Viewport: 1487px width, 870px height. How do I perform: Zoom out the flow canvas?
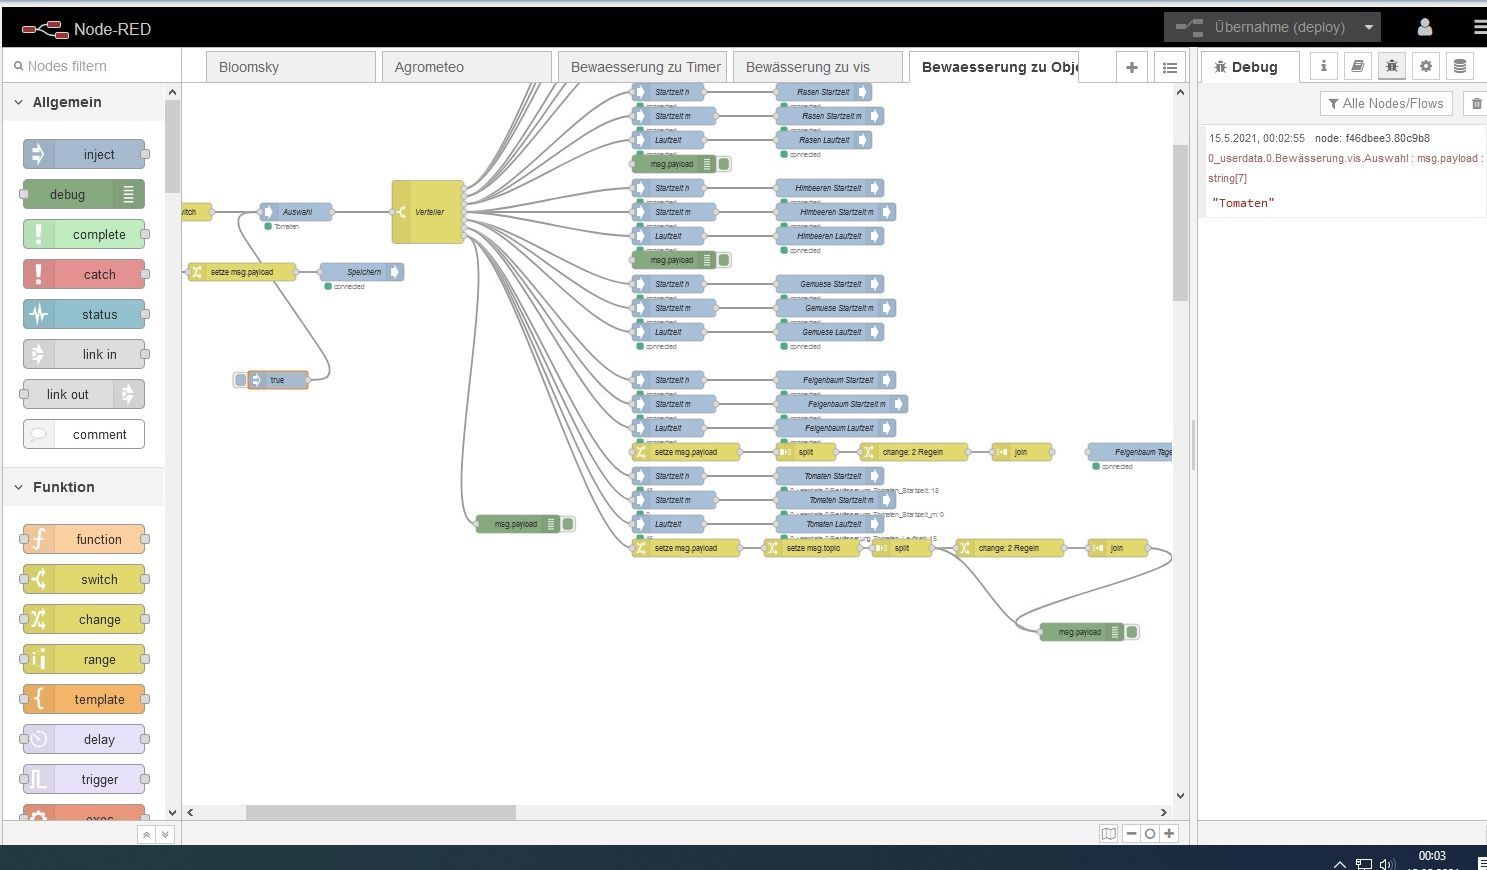(1131, 833)
